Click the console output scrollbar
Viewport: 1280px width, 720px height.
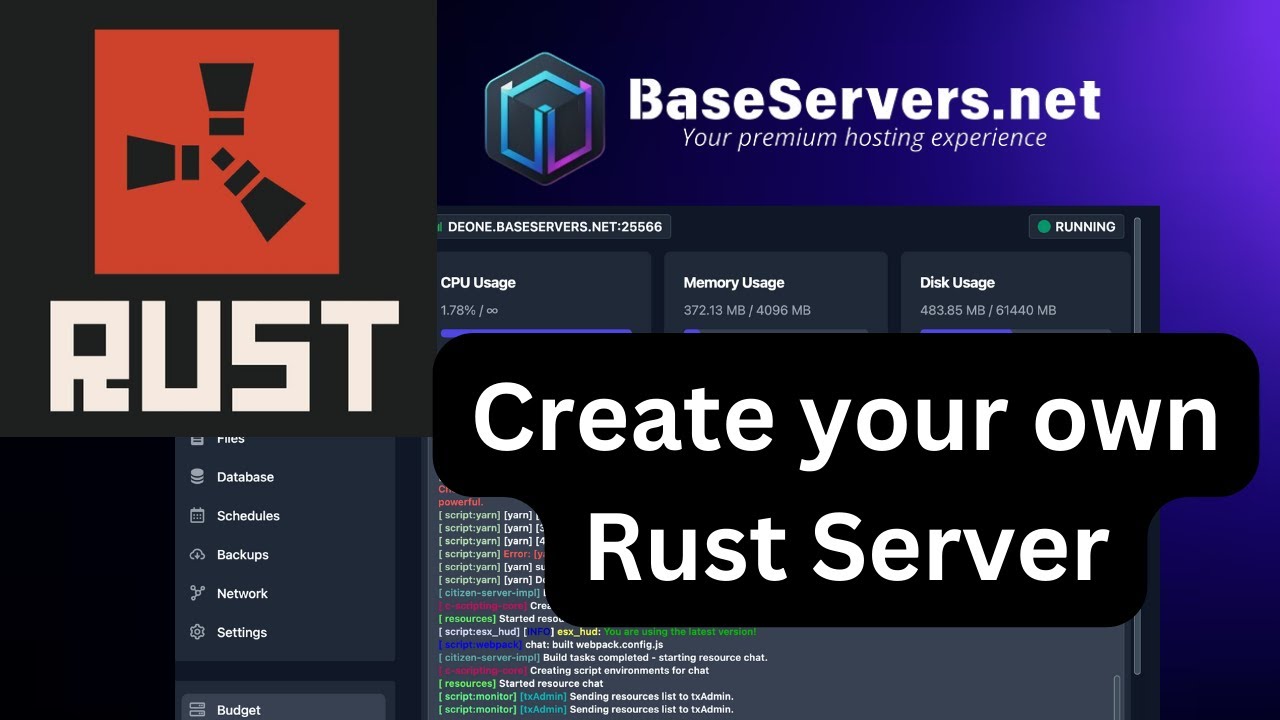(x=1118, y=698)
